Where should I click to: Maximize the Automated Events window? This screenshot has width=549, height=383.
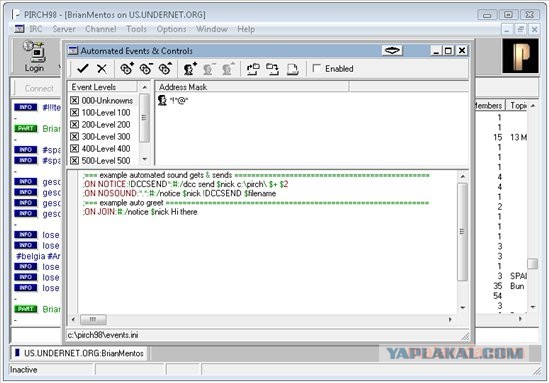pos(448,51)
